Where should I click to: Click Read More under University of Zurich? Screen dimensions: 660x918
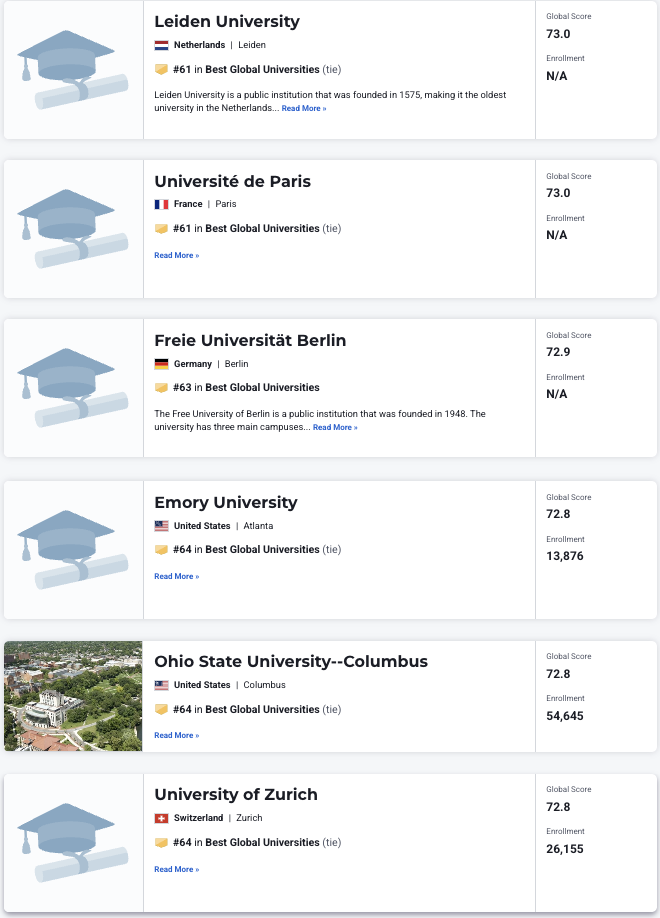pyautogui.click(x=177, y=869)
